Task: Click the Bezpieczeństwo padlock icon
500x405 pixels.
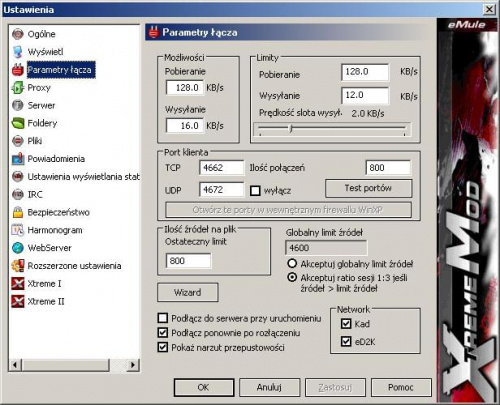Action: click(x=18, y=212)
